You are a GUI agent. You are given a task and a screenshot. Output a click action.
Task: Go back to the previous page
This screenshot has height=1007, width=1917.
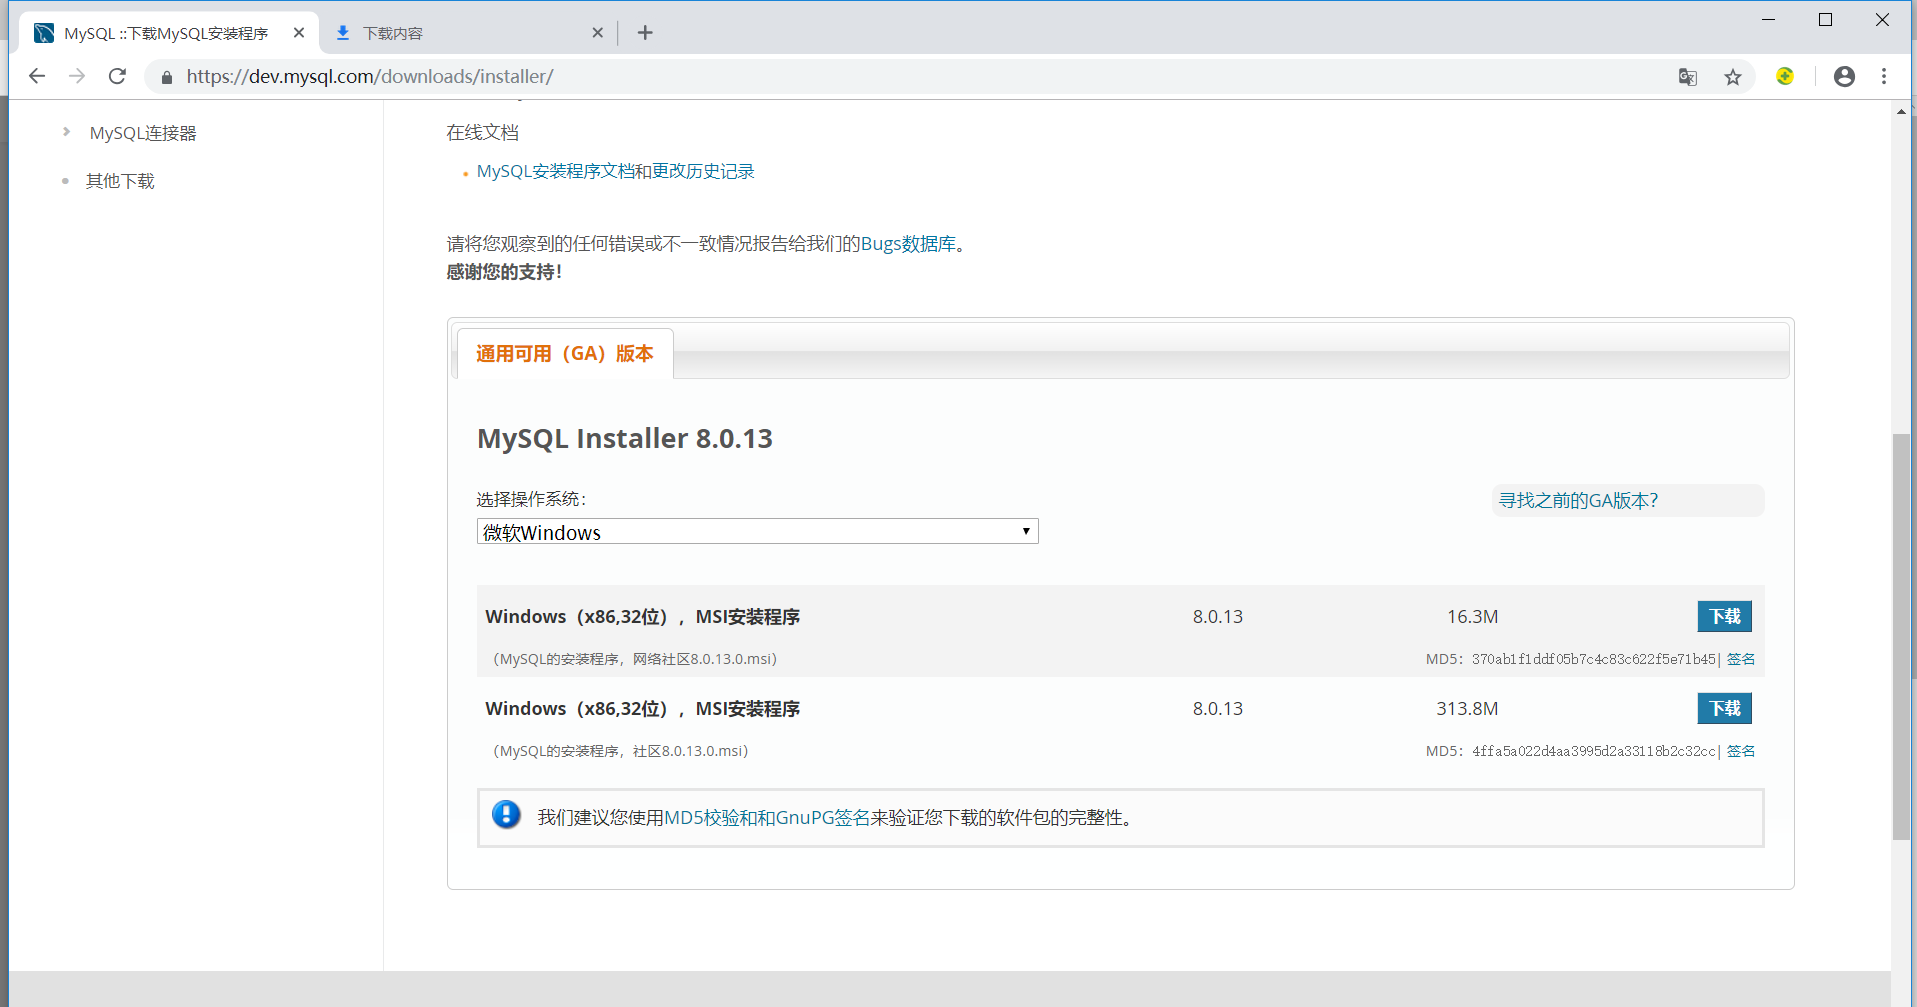pyautogui.click(x=37, y=76)
